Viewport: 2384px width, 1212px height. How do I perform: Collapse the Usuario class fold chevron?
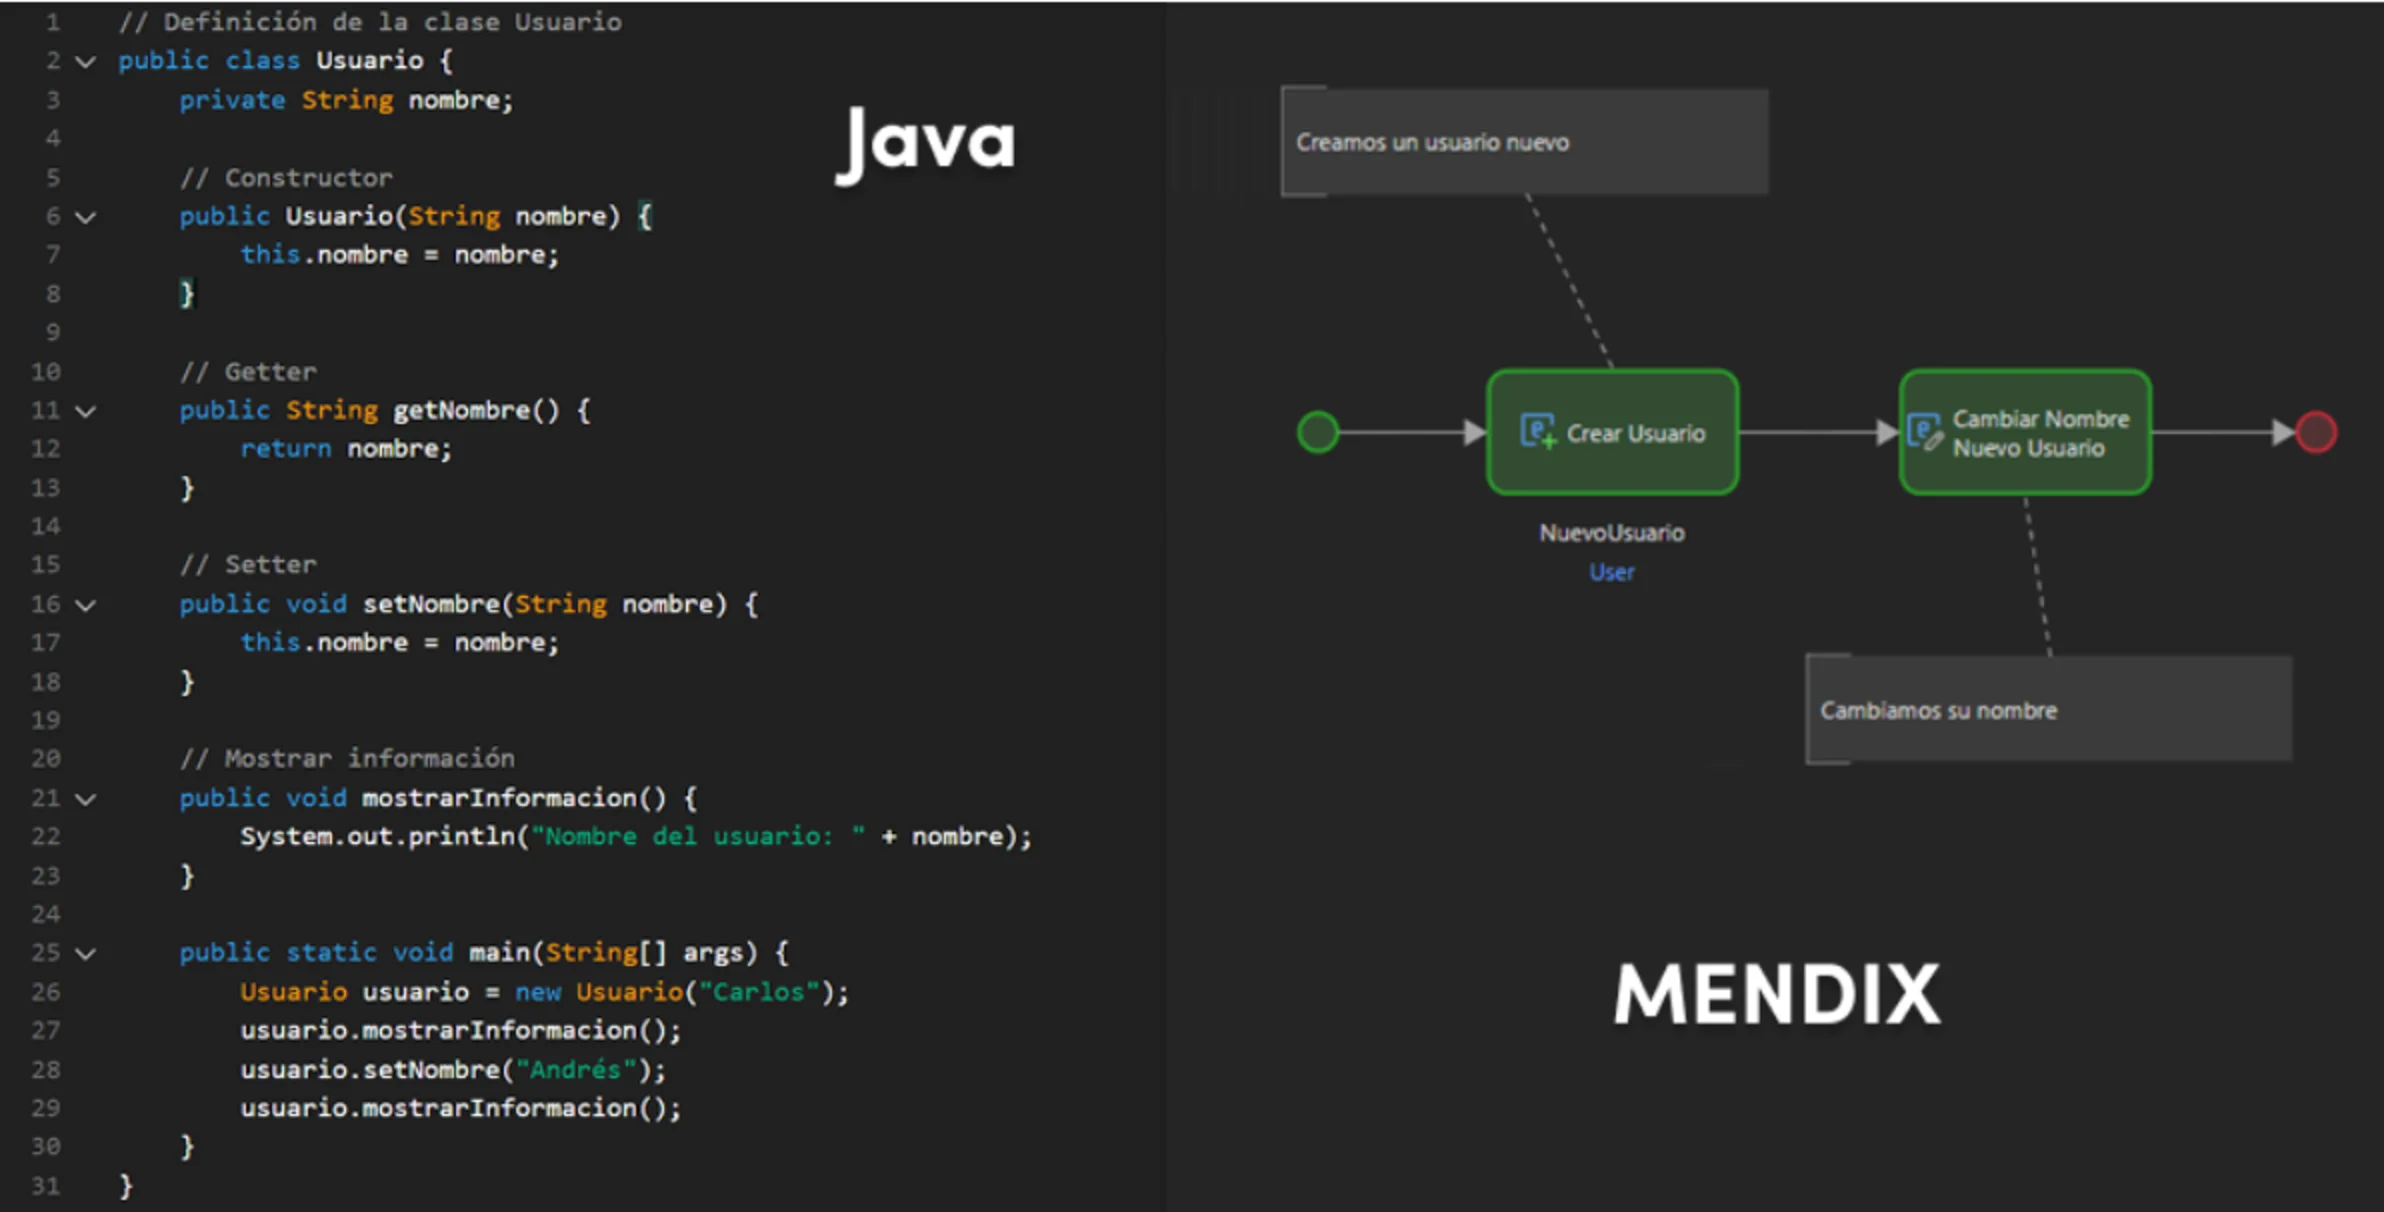click(86, 62)
